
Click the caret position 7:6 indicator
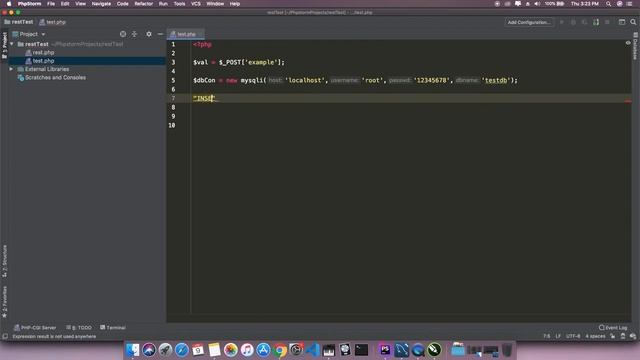coord(547,336)
